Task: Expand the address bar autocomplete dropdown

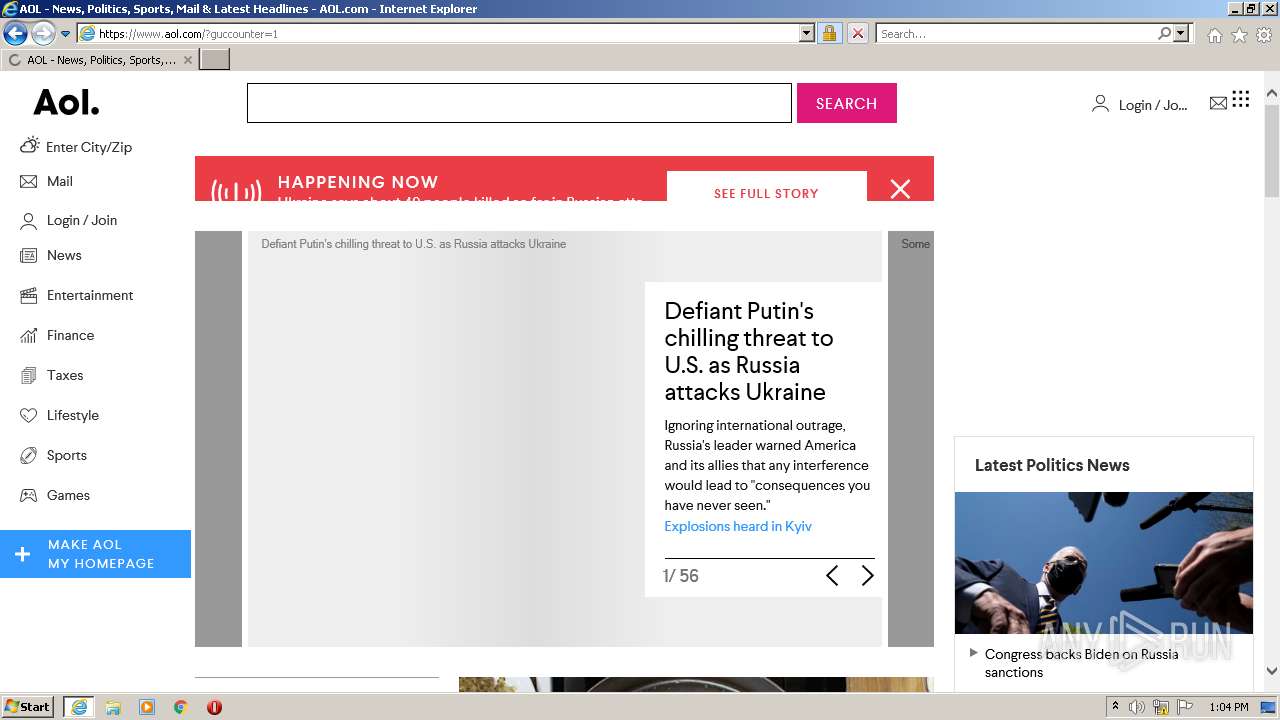Action: [807, 33]
